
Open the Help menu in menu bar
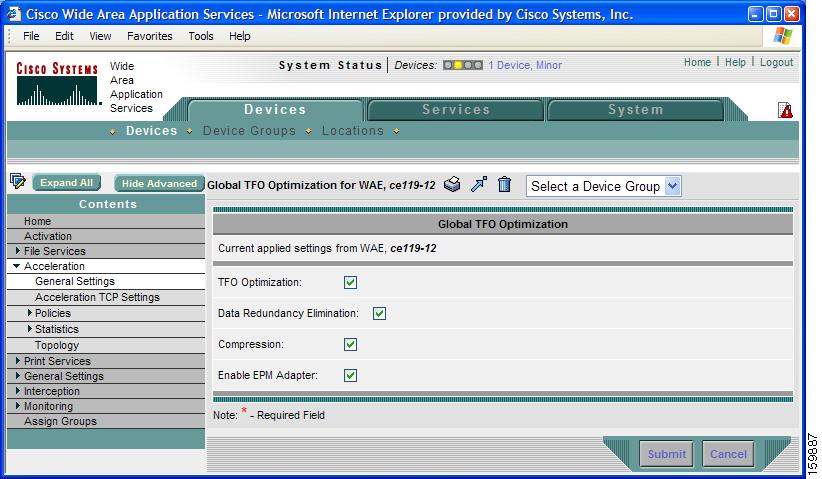tap(240, 36)
